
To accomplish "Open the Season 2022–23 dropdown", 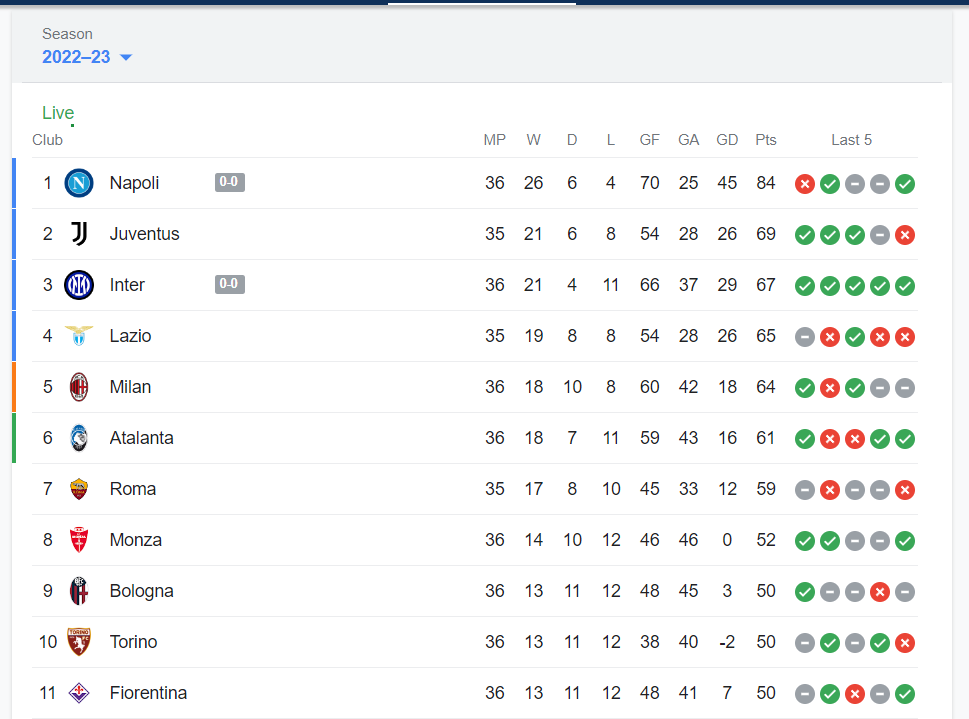I will click(x=76, y=57).
